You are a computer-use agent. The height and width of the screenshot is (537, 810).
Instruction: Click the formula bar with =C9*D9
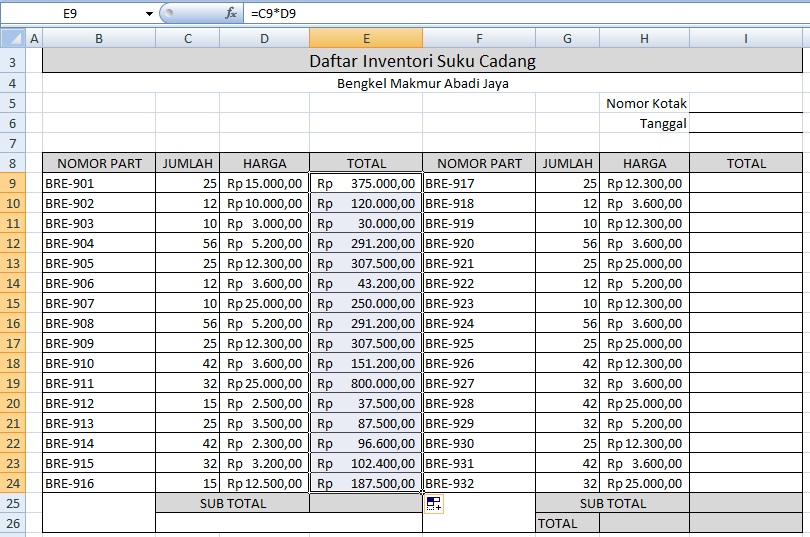pyautogui.click(x=527, y=13)
